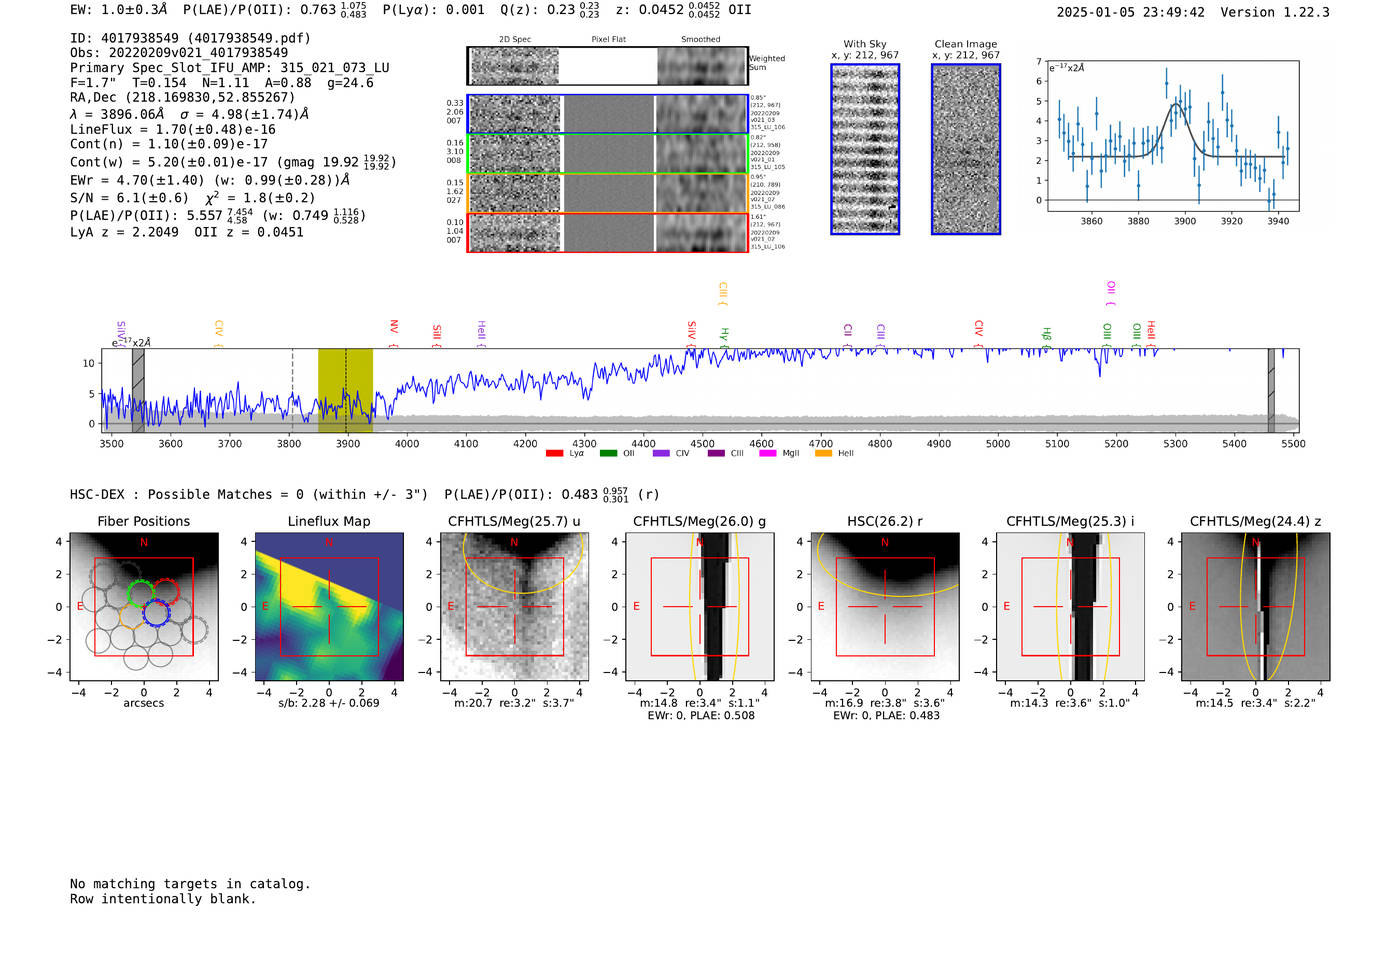The height and width of the screenshot is (953, 1400).
Task: Select the green-bordered fiber spectrum row
Action: click(x=607, y=154)
